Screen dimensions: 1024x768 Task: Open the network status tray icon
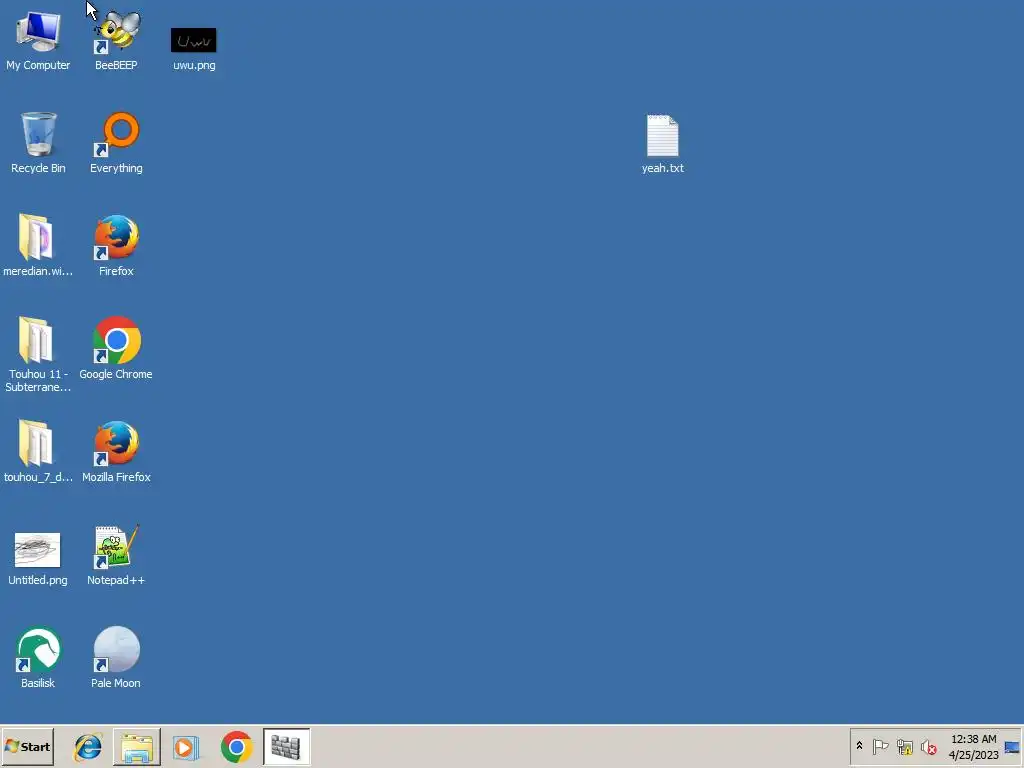[x=904, y=746]
